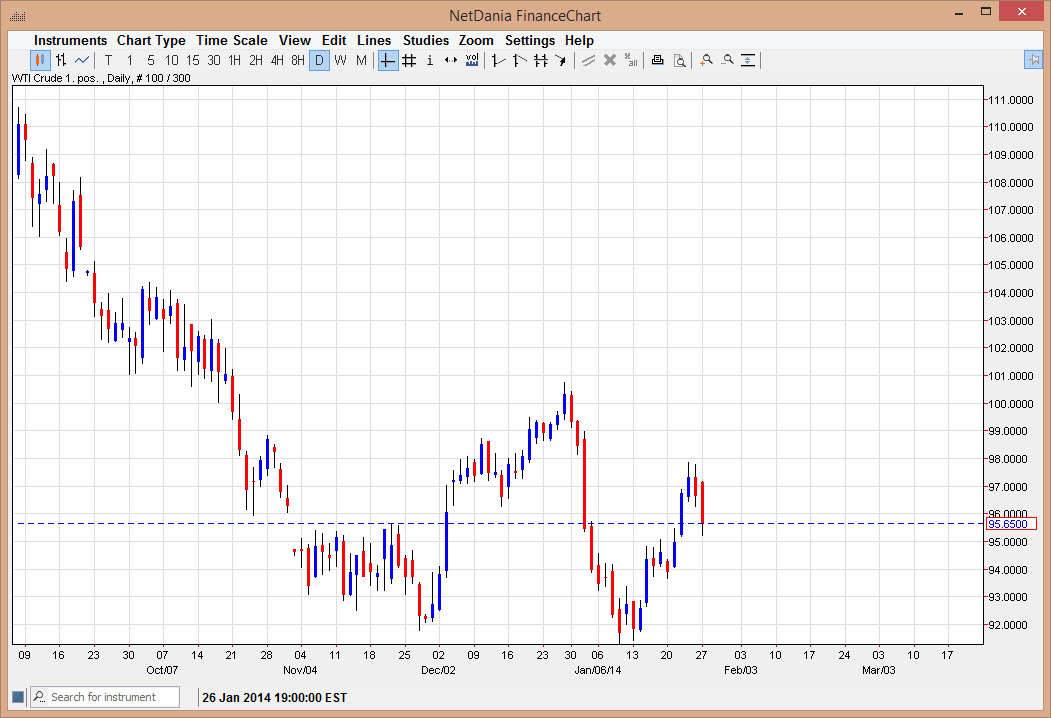Viewport: 1051px width, 718px height.
Task: Open the Chart Type menu
Action: pyautogui.click(x=151, y=40)
